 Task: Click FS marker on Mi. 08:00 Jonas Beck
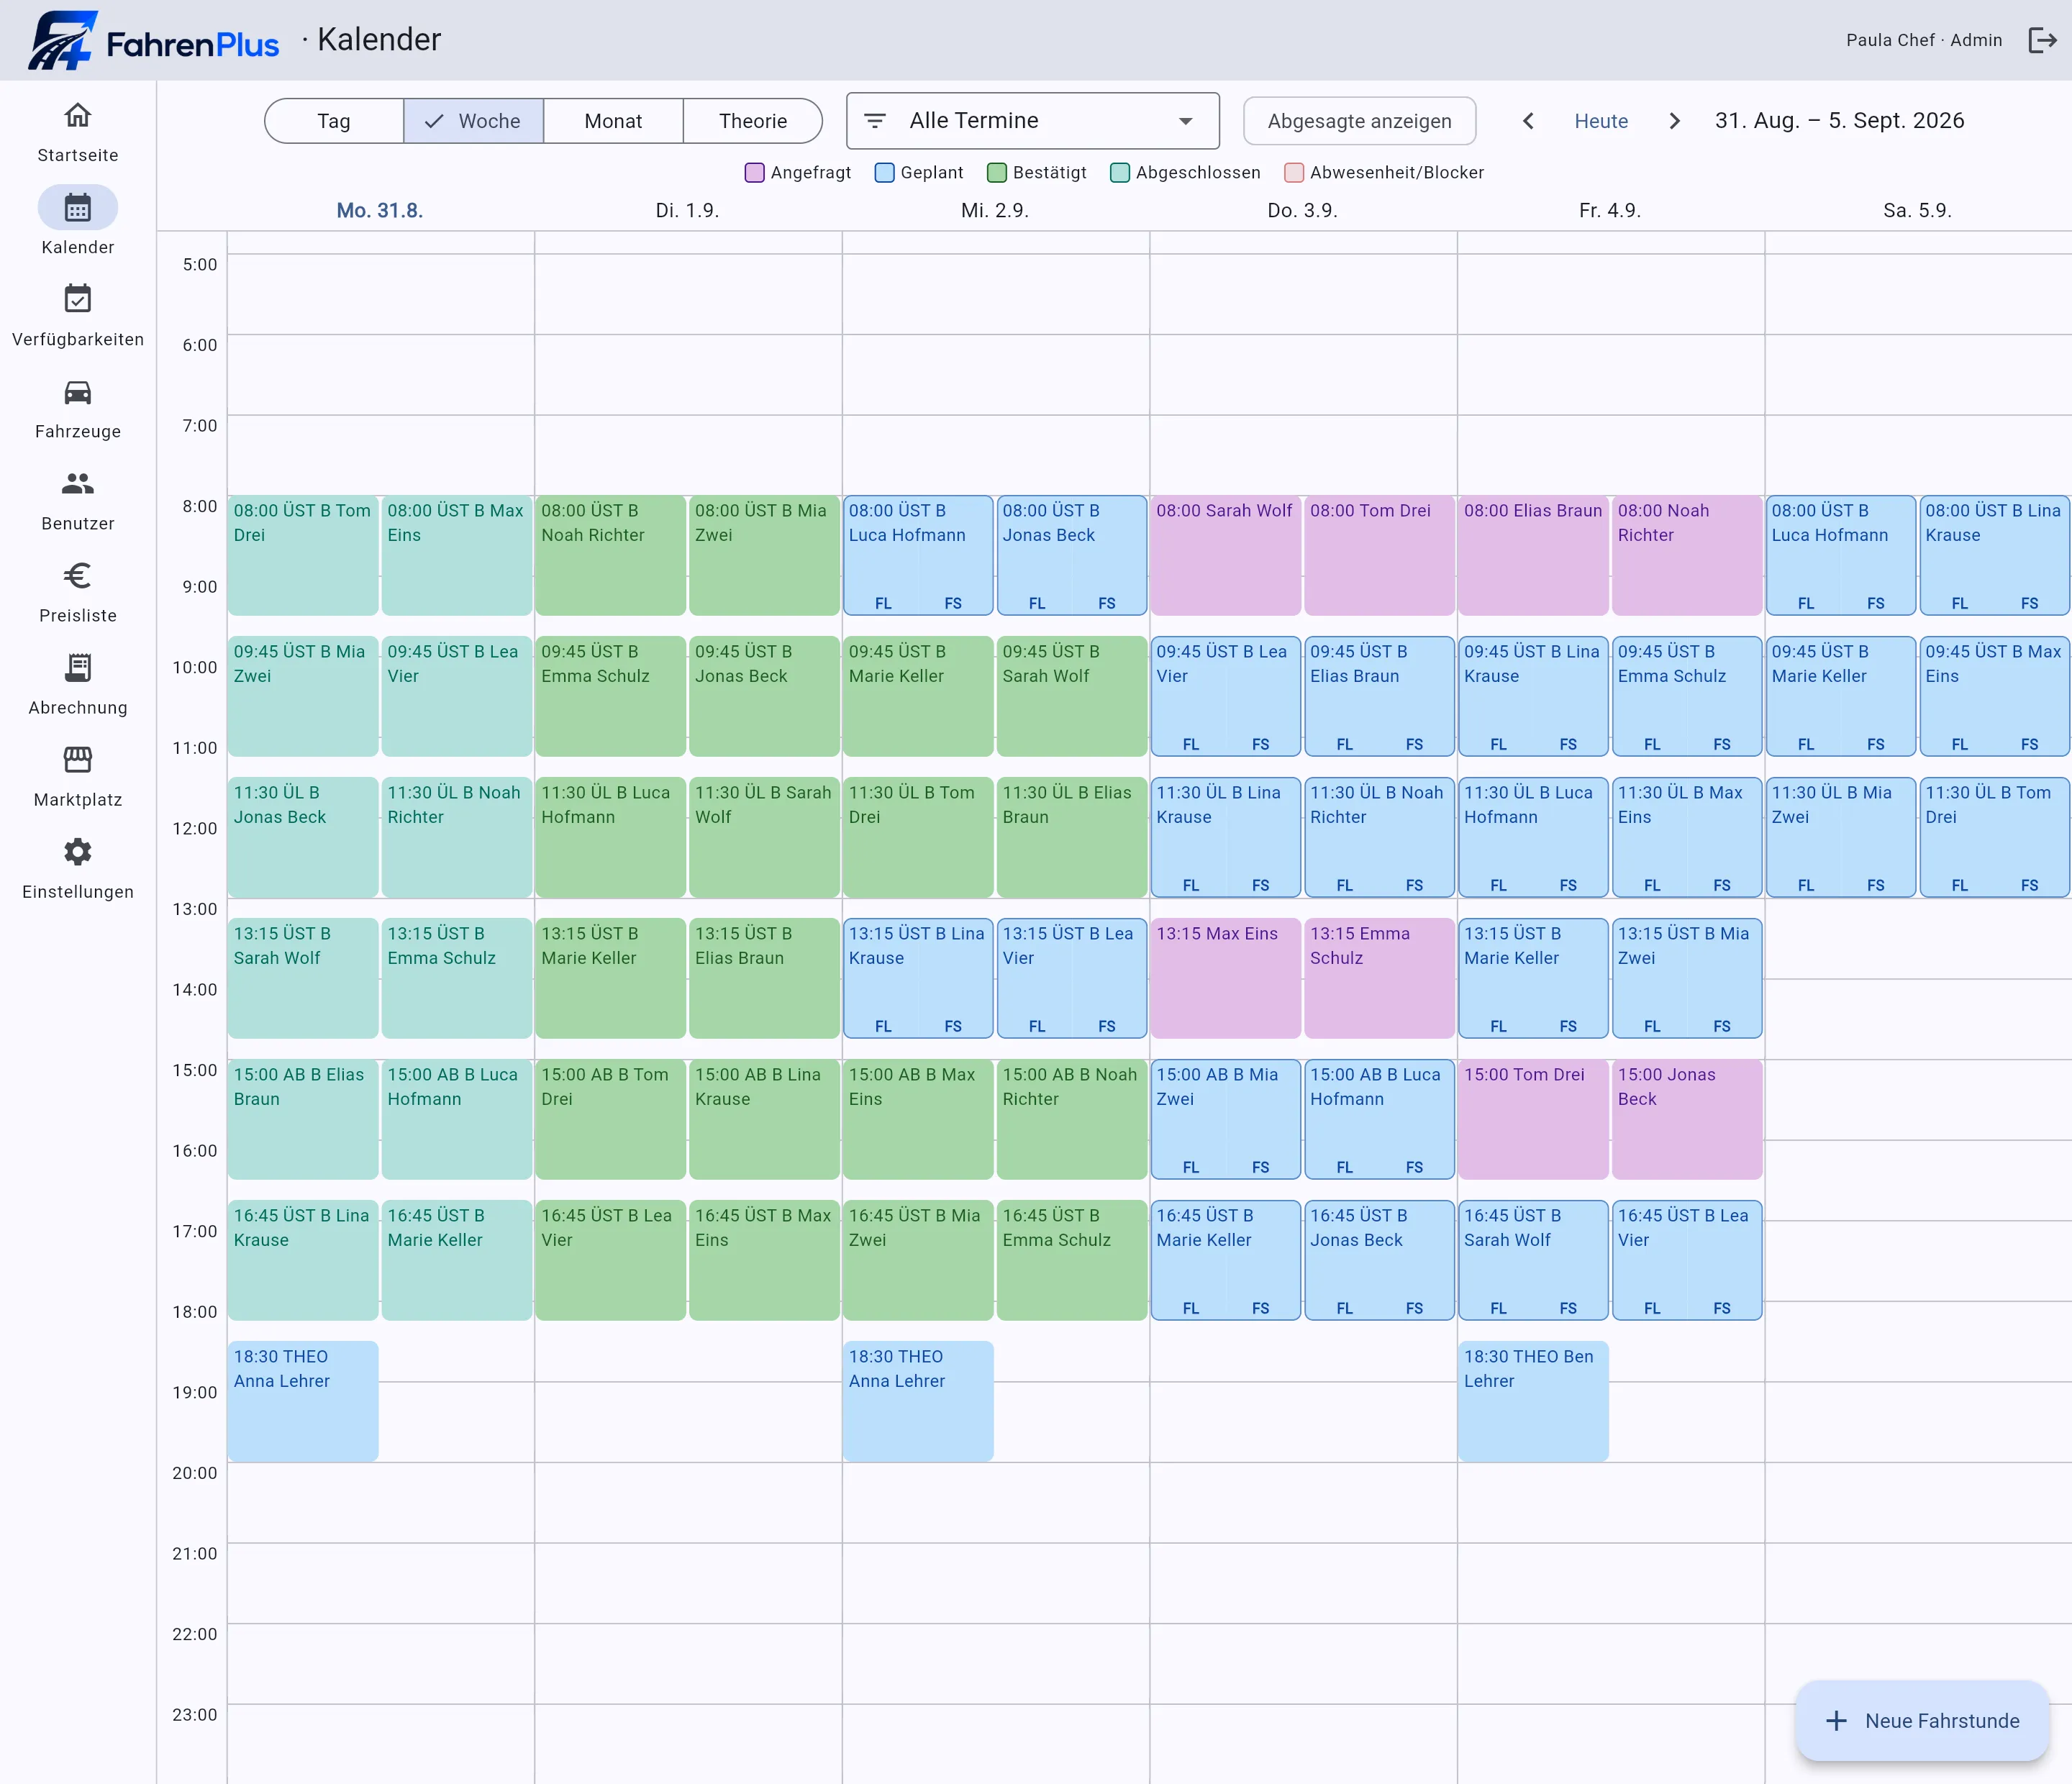click(x=1107, y=603)
